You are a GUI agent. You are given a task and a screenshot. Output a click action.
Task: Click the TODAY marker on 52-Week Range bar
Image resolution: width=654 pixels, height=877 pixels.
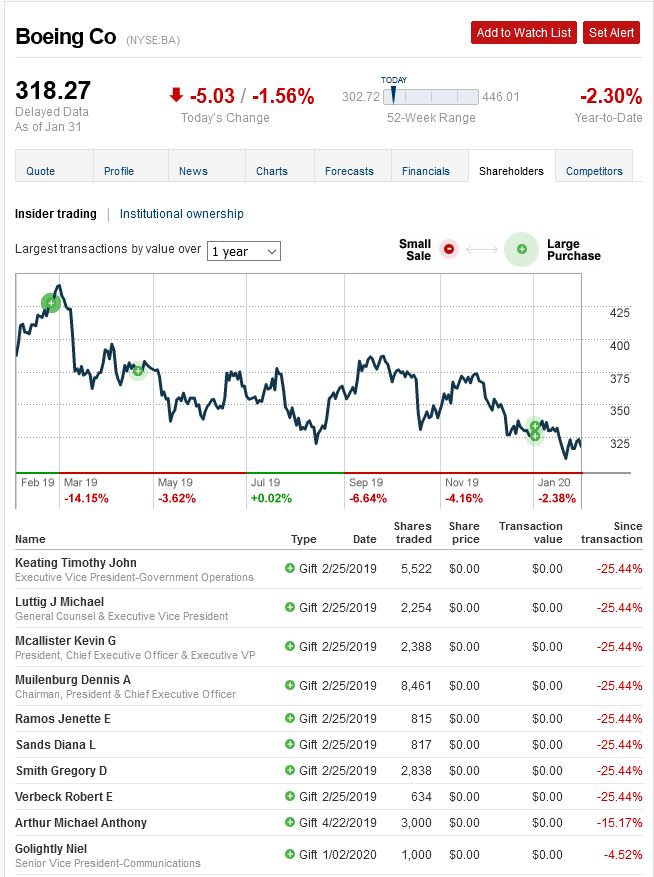point(393,95)
